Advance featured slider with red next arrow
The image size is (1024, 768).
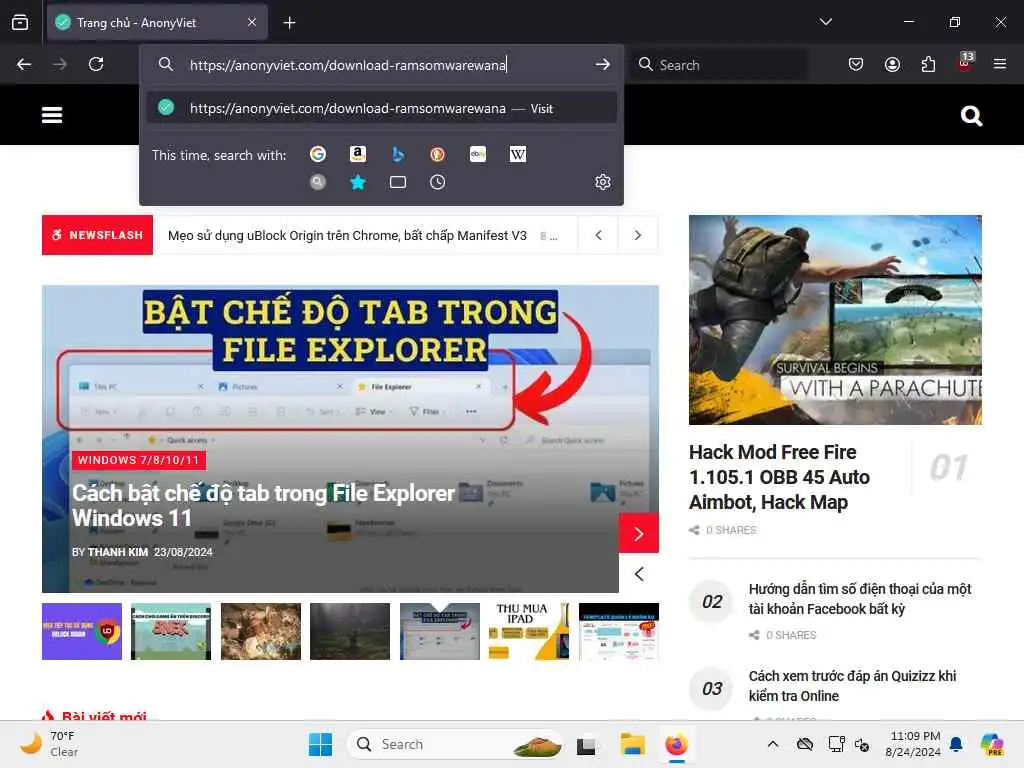tap(639, 534)
